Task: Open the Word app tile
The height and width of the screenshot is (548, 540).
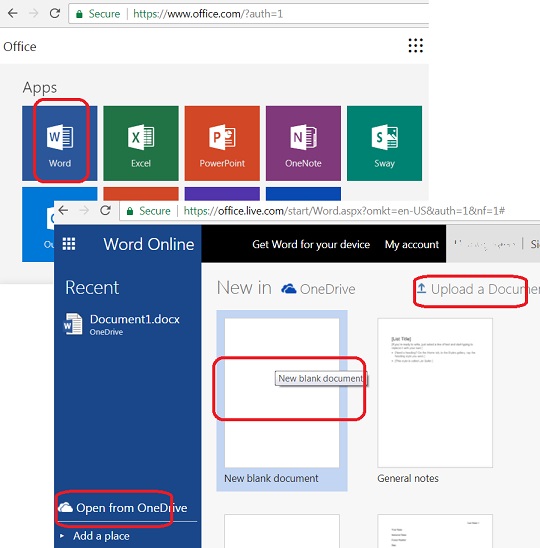Action: click(x=60, y=143)
